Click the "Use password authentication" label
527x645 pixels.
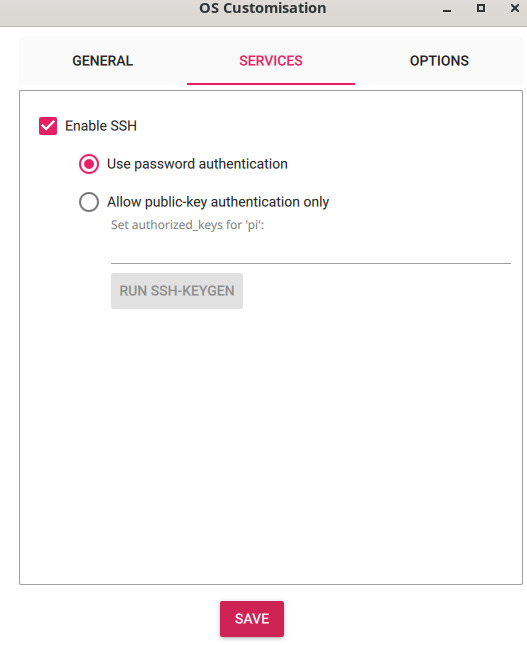tap(197, 164)
